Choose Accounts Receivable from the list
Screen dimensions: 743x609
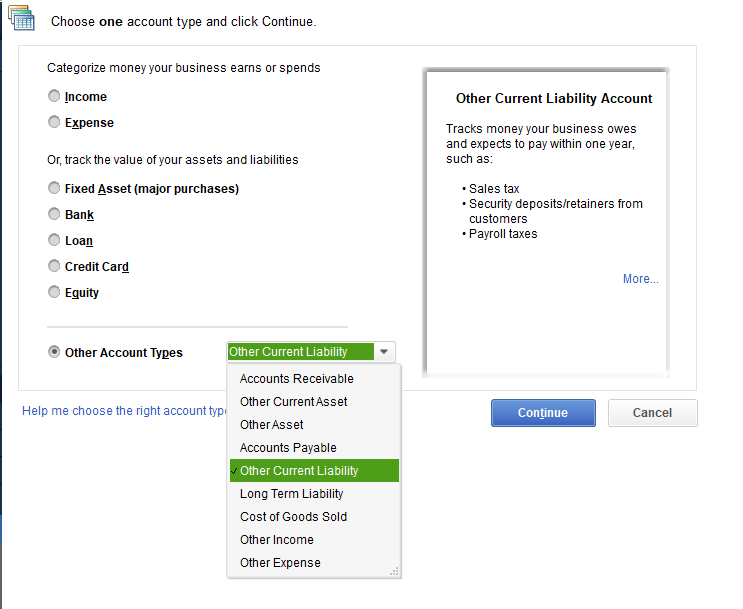tap(296, 379)
